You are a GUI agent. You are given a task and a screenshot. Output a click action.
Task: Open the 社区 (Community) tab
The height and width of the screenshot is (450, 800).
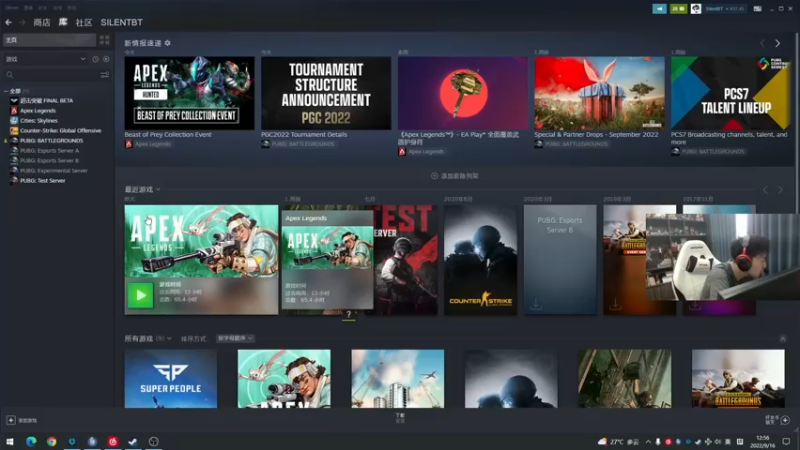click(x=84, y=22)
